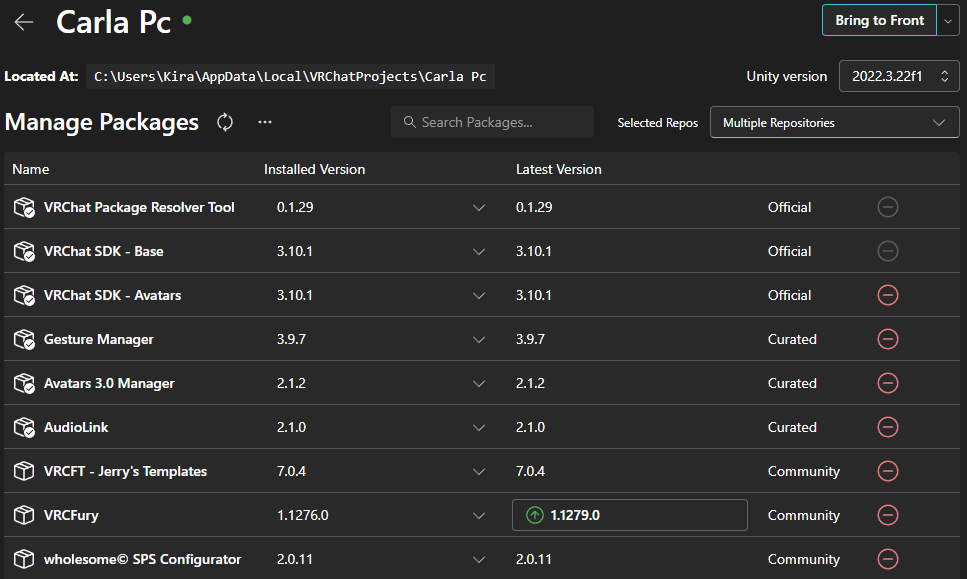Open the Selected Repos dropdown
The height and width of the screenshot is (579, 967).
(834, 122)
